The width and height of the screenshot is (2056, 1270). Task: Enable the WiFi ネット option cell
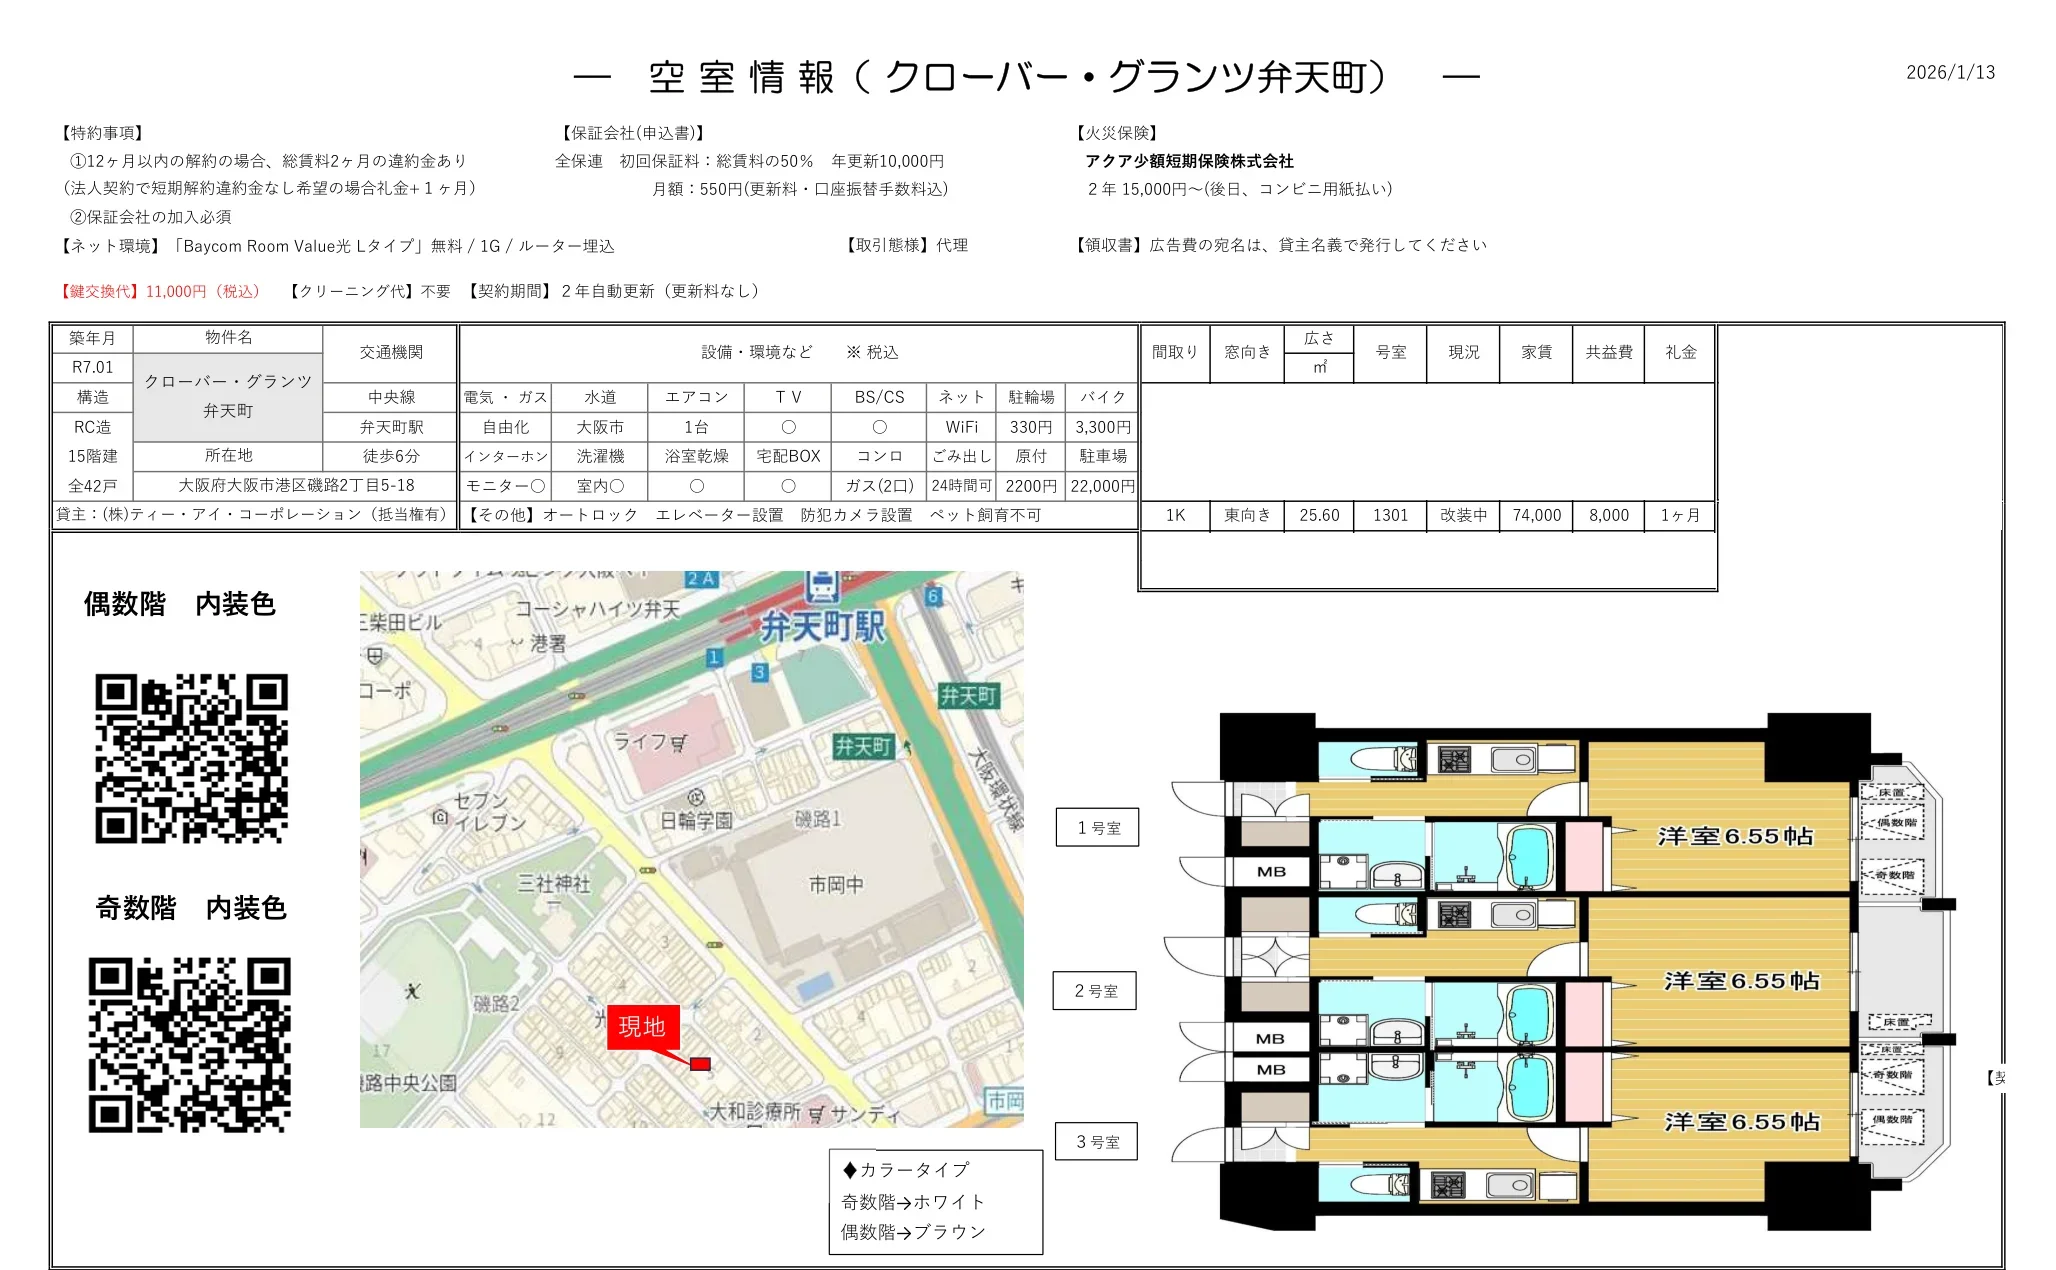pos(962,426)
